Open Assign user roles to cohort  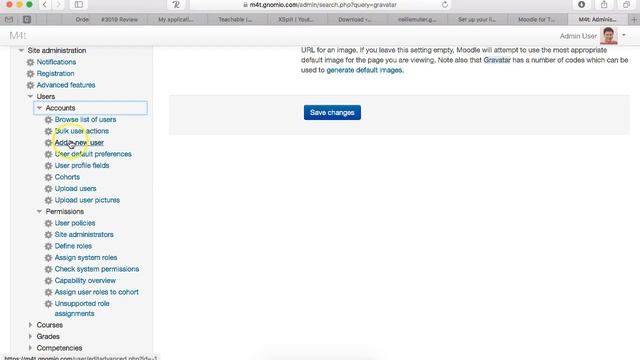pos(97,292)
